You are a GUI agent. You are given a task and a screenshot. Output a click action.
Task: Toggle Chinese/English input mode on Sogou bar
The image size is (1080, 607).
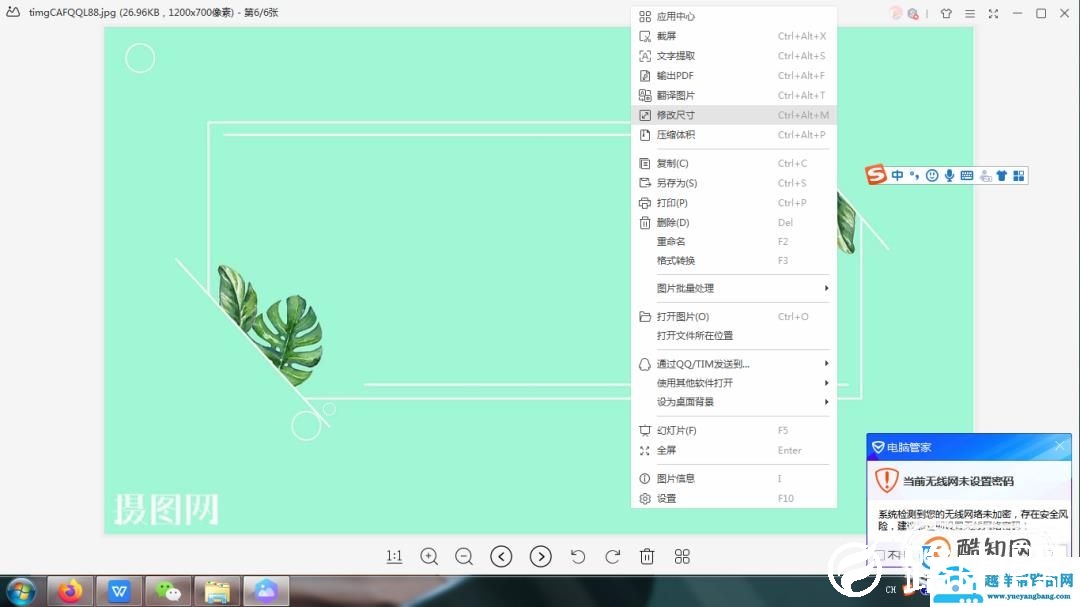click(897, 175)
